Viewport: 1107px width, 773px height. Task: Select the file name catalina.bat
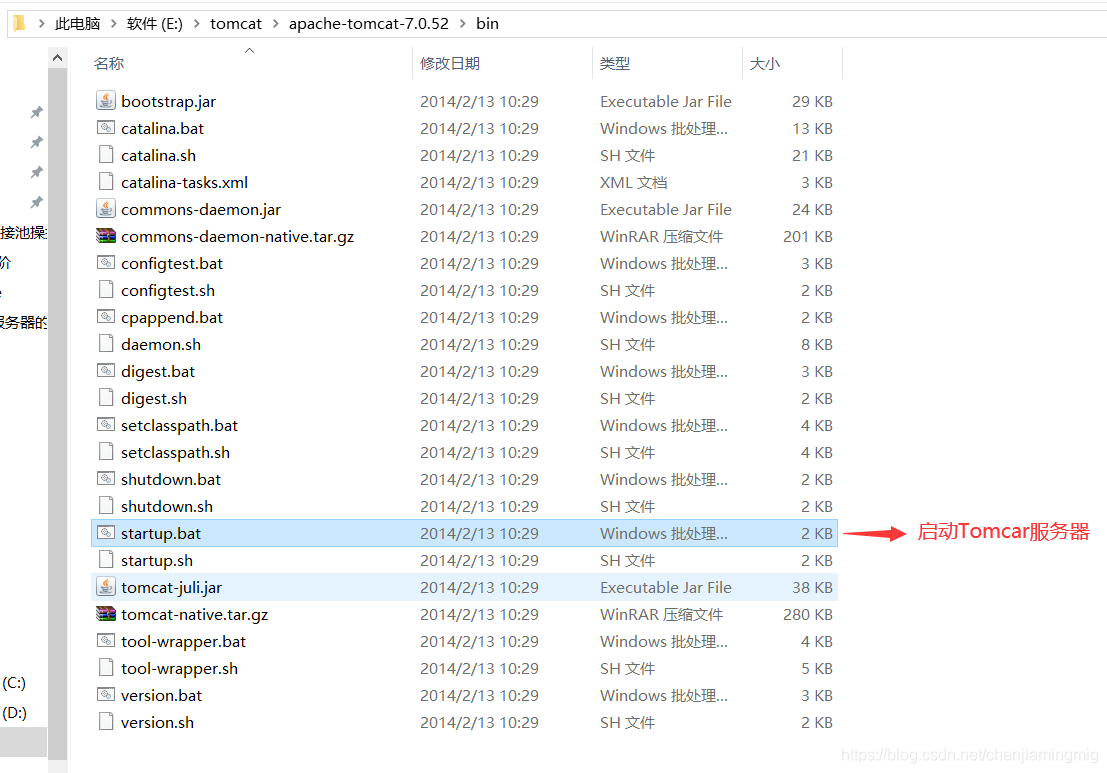tap(162, 128)
